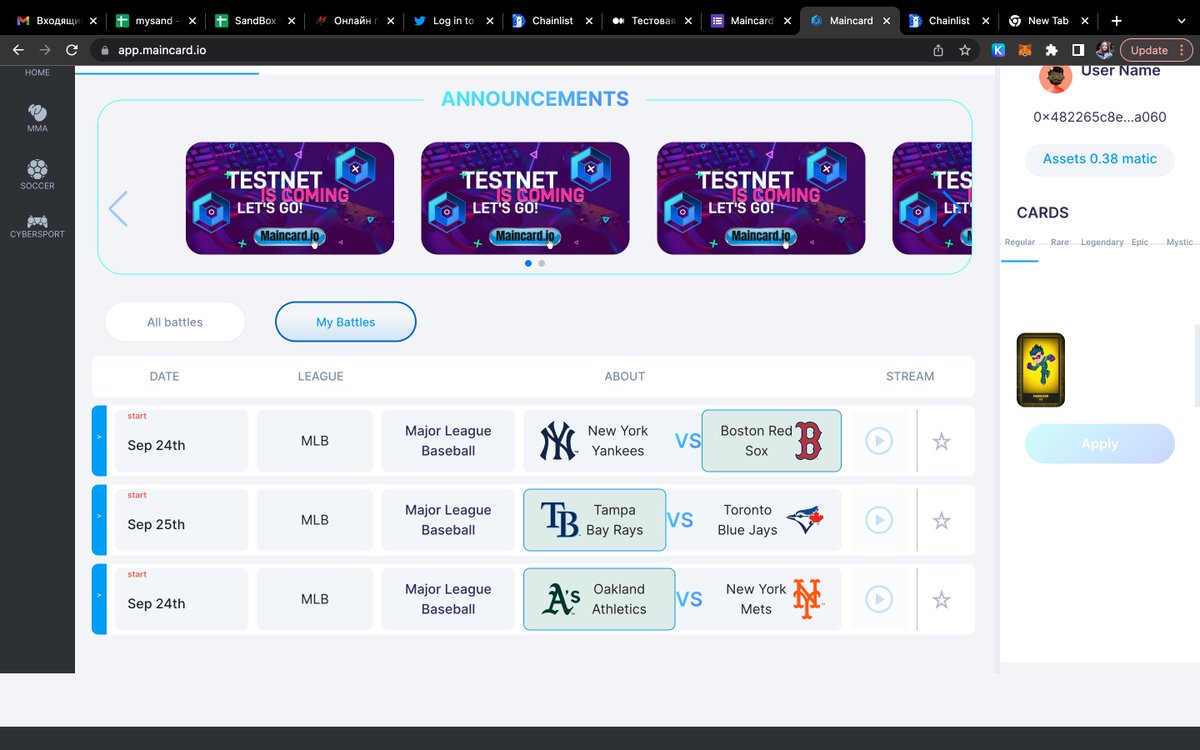
Task: Pick the Oakland Athletics team
Action: [599, 599]
